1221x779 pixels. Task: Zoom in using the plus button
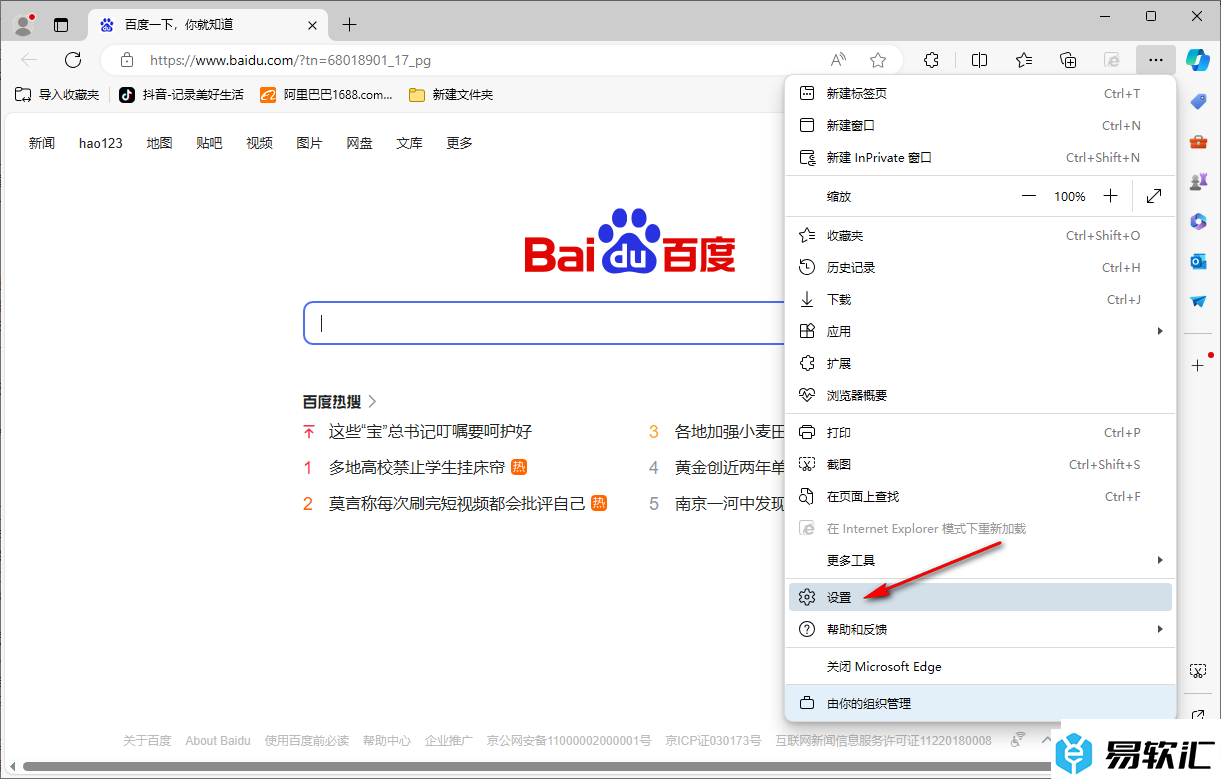(1110, 197)
